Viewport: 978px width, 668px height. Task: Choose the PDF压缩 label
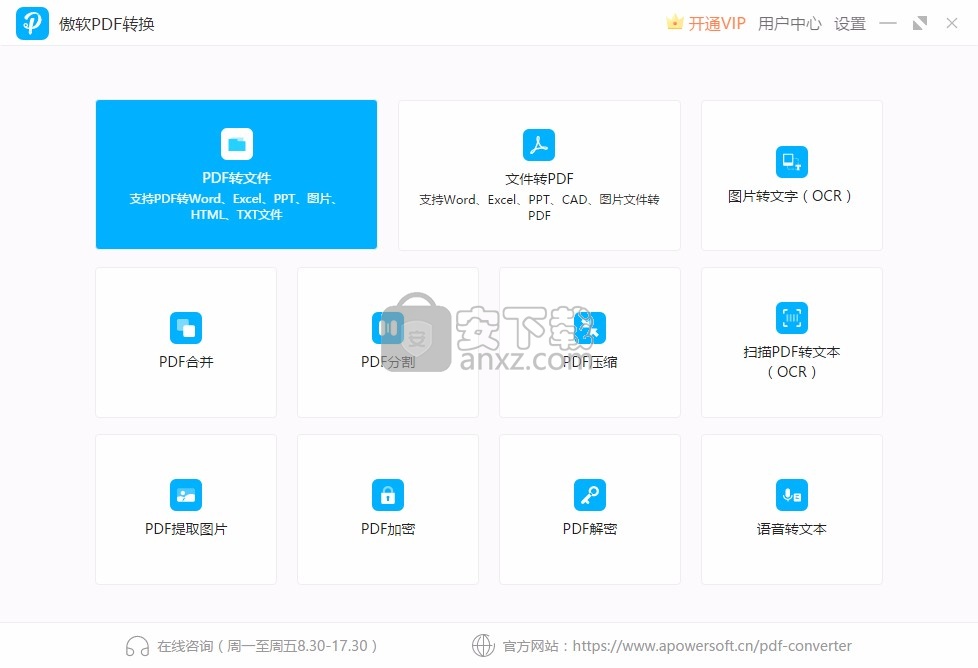590,362
